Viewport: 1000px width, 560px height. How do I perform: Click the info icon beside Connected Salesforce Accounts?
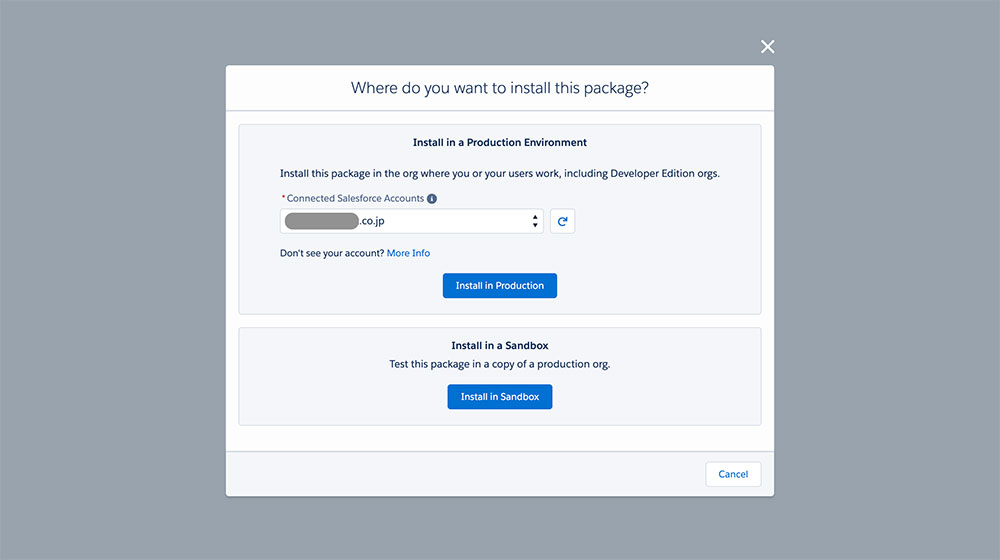point(432,199)
